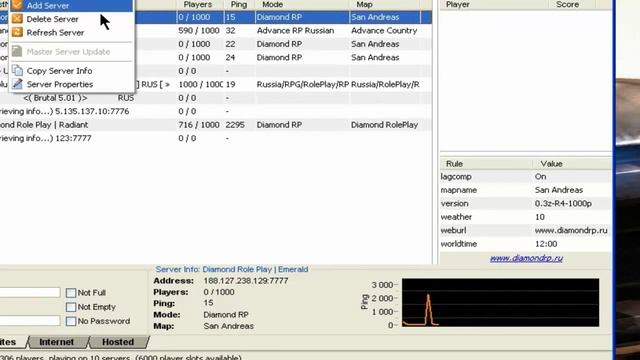Select the Advance RP Russian server row
The width and height of the screenshot is (640, 360).
click(216, 31)
